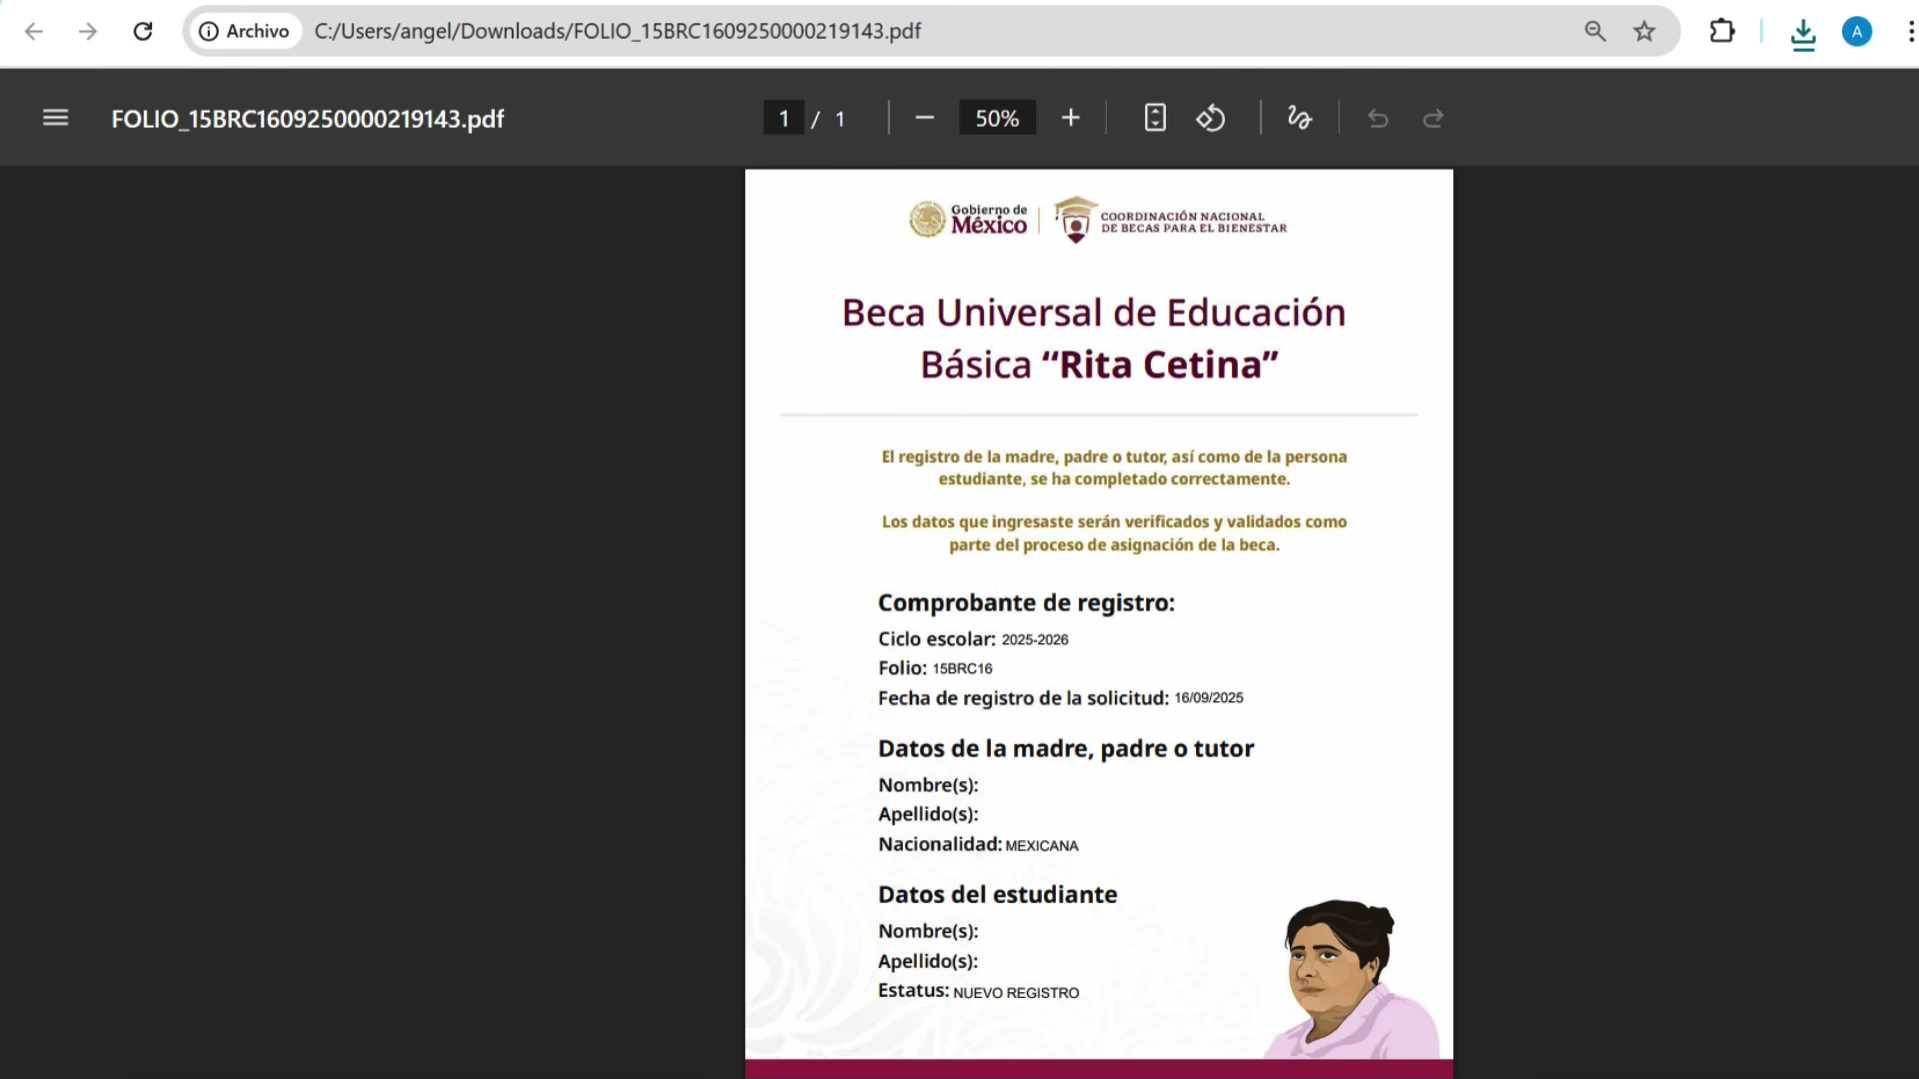Fit the PDF to page
This screenshot has height=1079, width=1919.
(1155, 118)
